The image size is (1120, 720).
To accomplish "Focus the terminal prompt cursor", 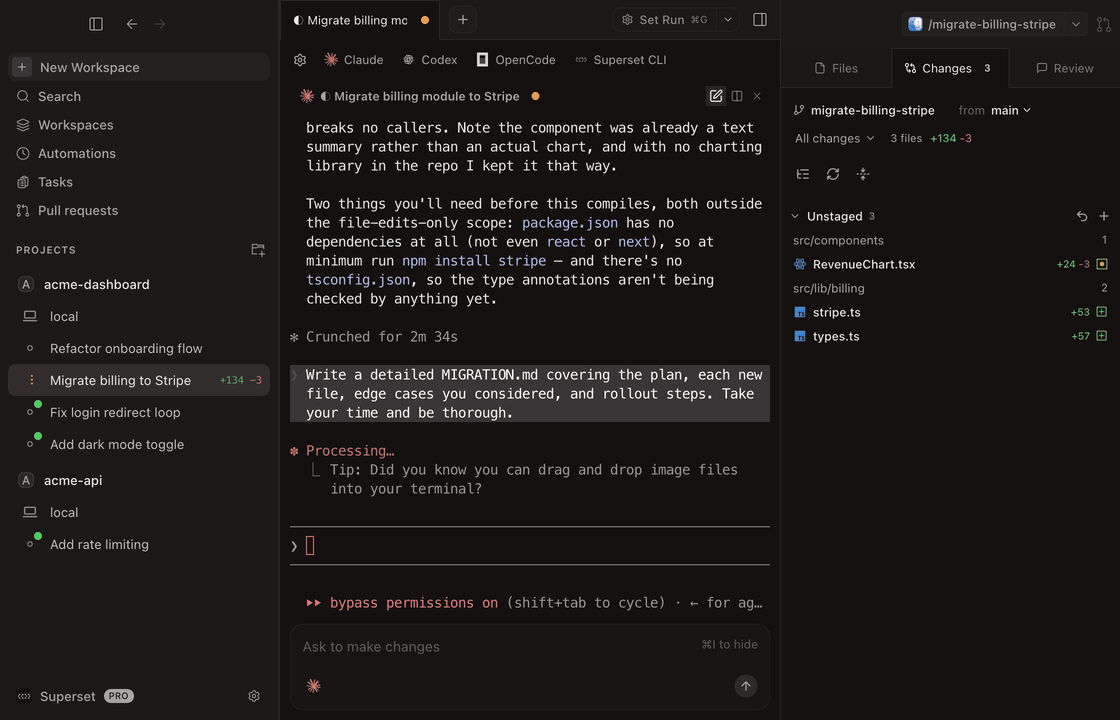I will 310,546.
